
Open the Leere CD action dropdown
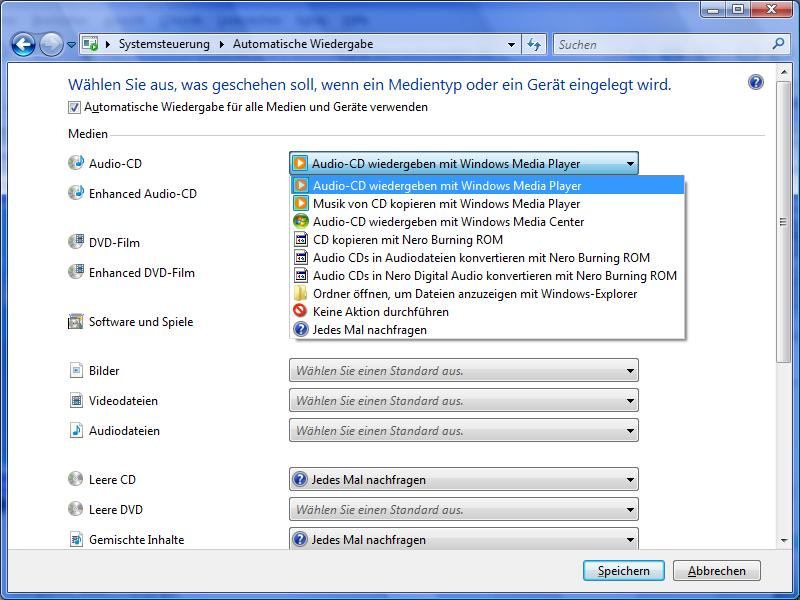tap(464, 480)
